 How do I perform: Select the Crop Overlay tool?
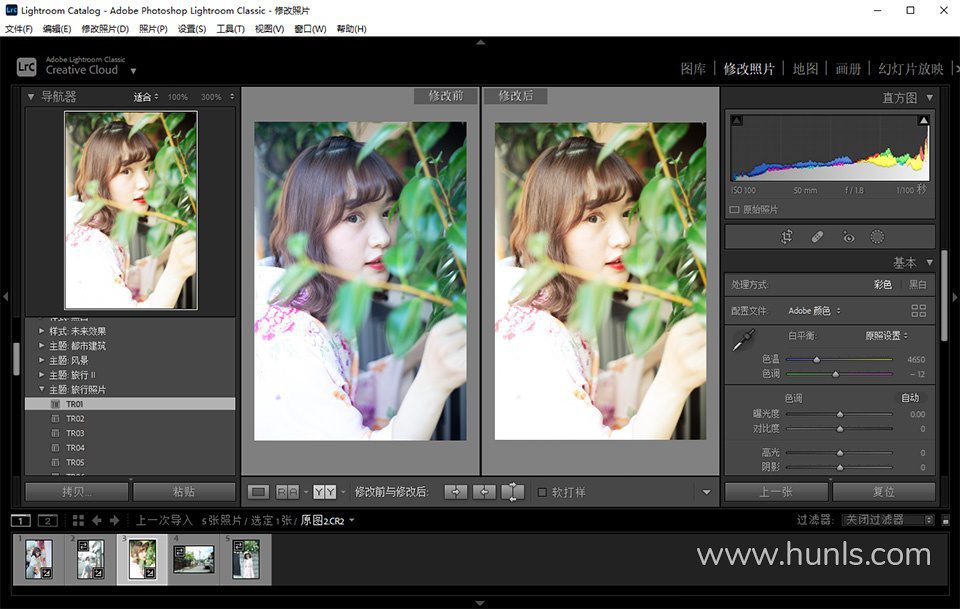point(787,237)
